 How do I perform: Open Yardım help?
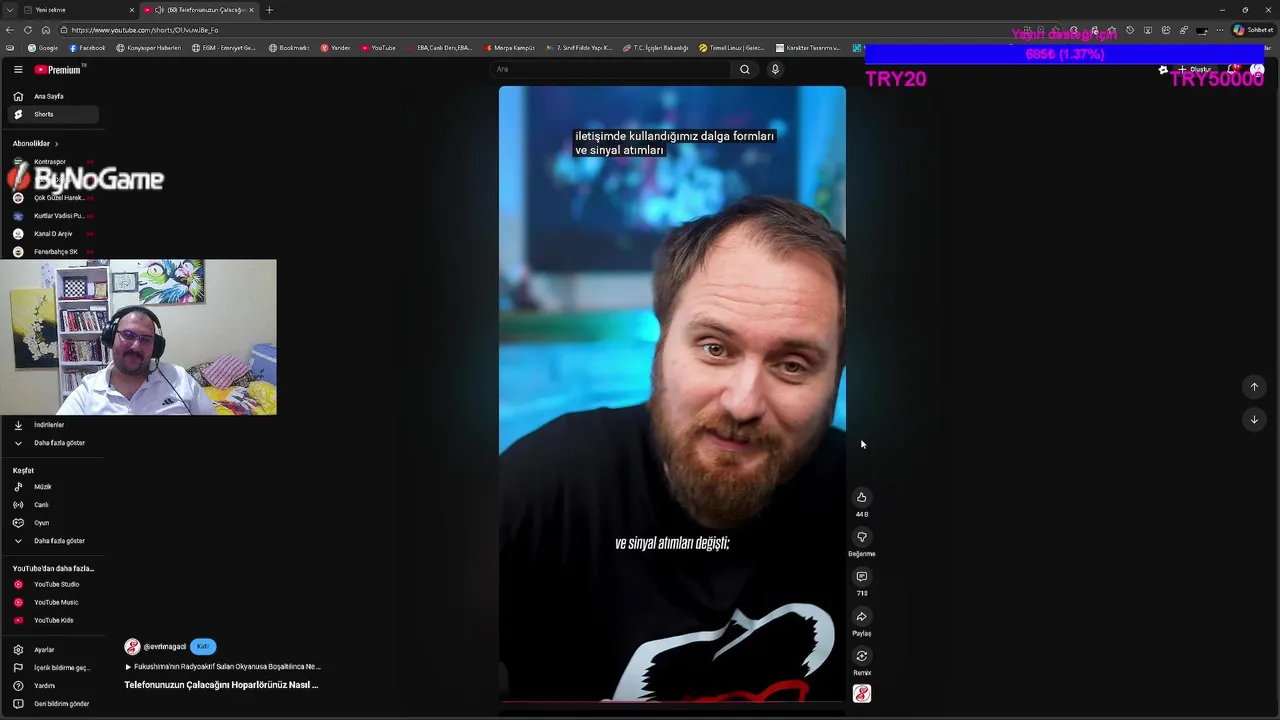click(x=52, y=686)
